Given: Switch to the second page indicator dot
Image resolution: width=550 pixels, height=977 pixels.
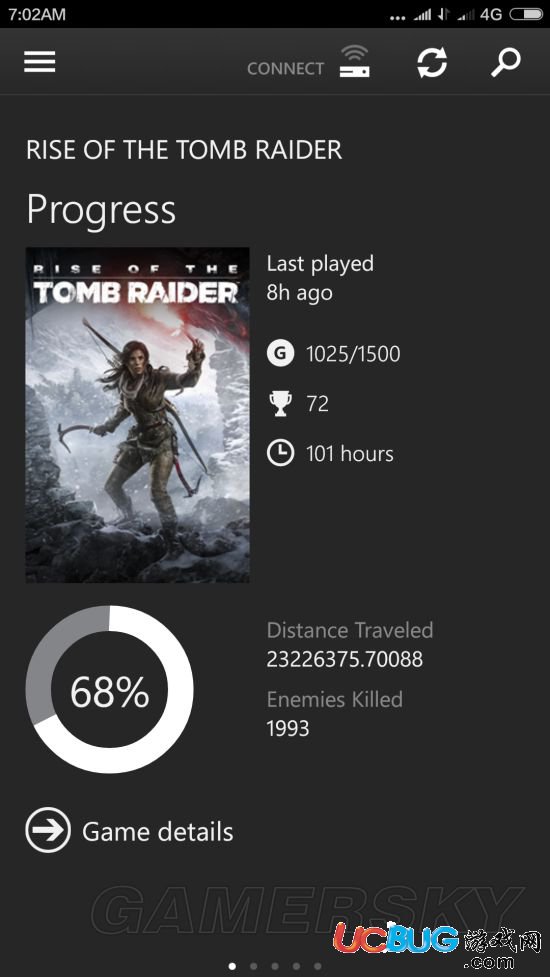Looking at the screenshot, I should point(254,966).
